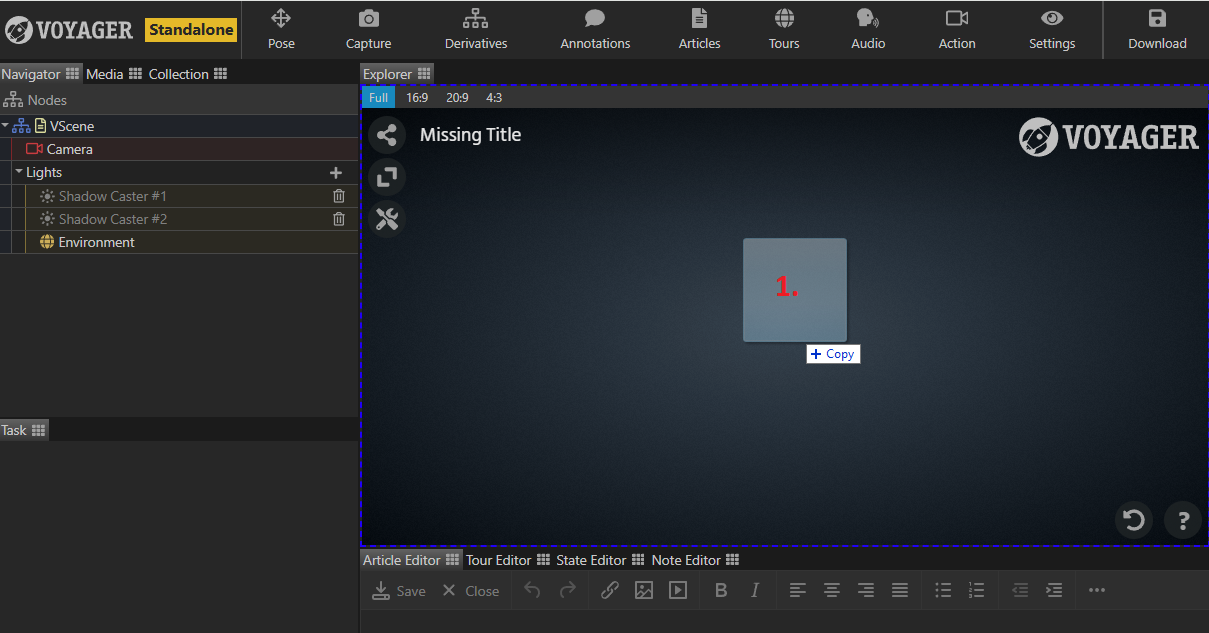Justify text alignment
Image resolution: width=1209 pixels, height=633 pixels.
[x=900, y=591]
